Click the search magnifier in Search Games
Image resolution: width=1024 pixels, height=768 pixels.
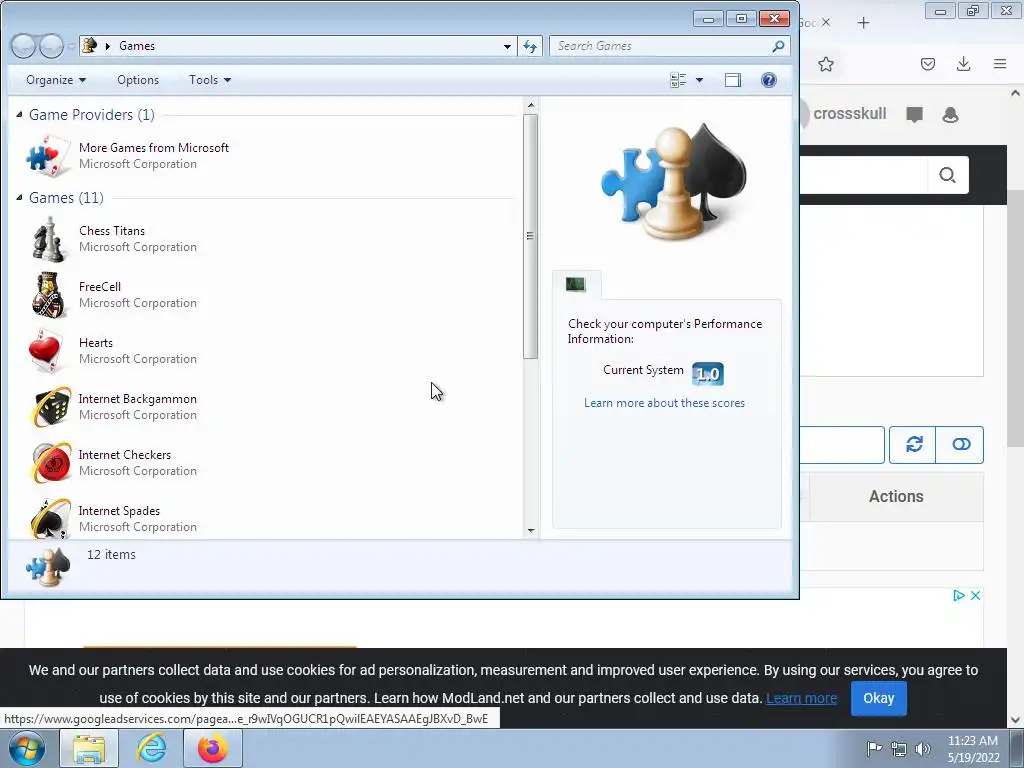tap(778, 46)
